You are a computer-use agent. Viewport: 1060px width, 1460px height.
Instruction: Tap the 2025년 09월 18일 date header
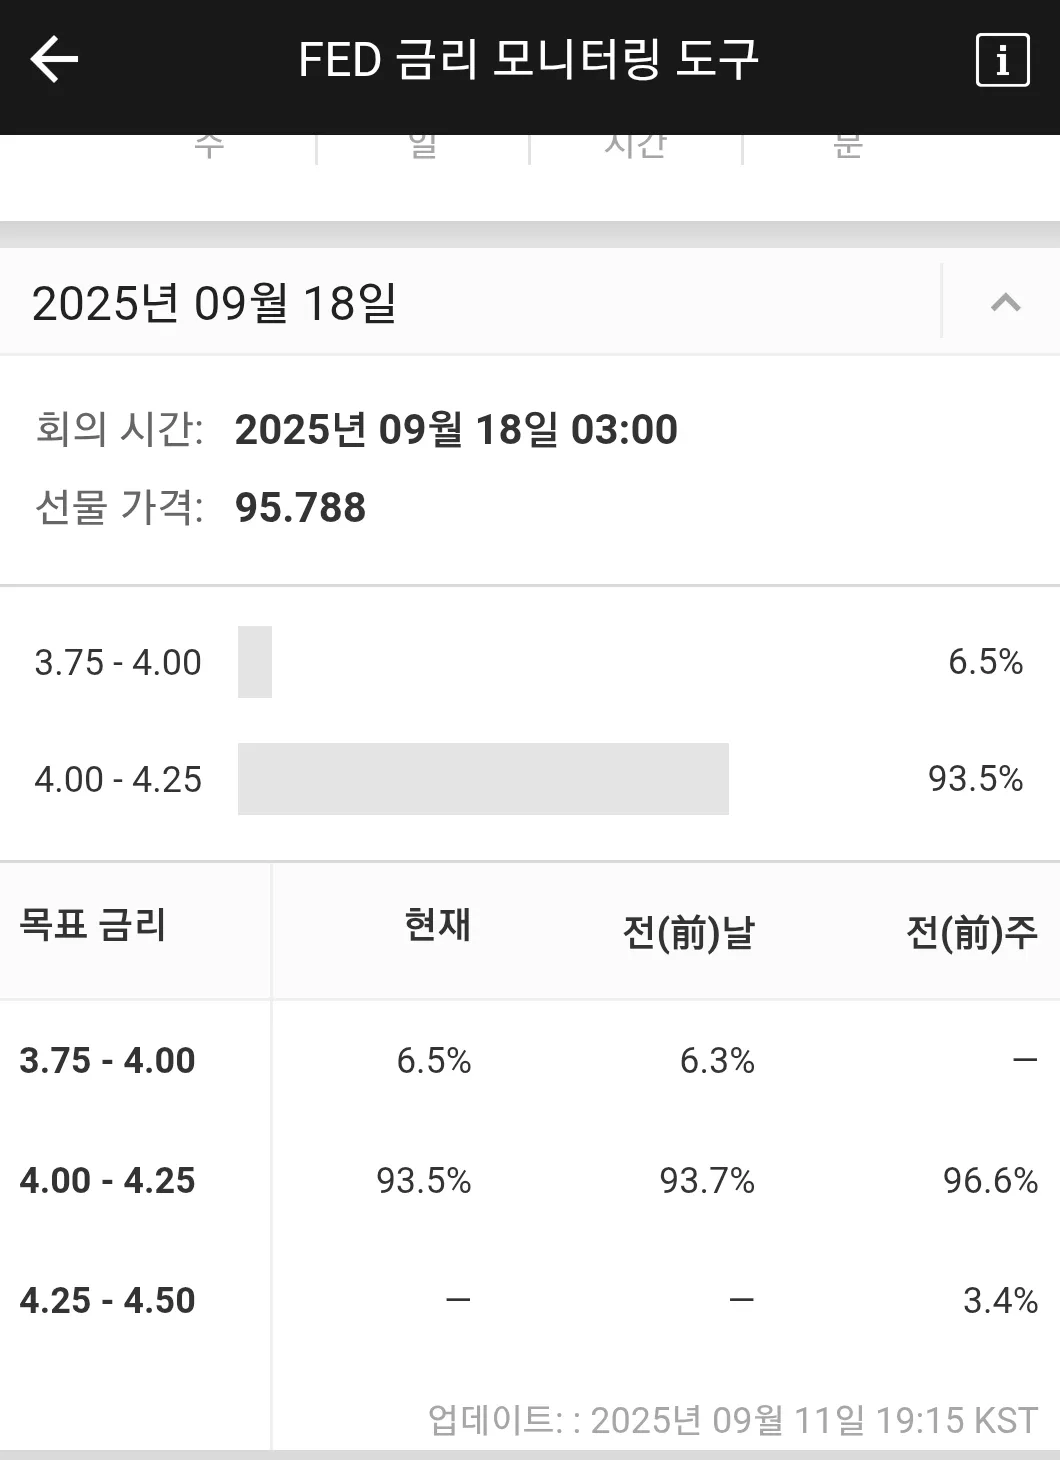pos(215,303)
